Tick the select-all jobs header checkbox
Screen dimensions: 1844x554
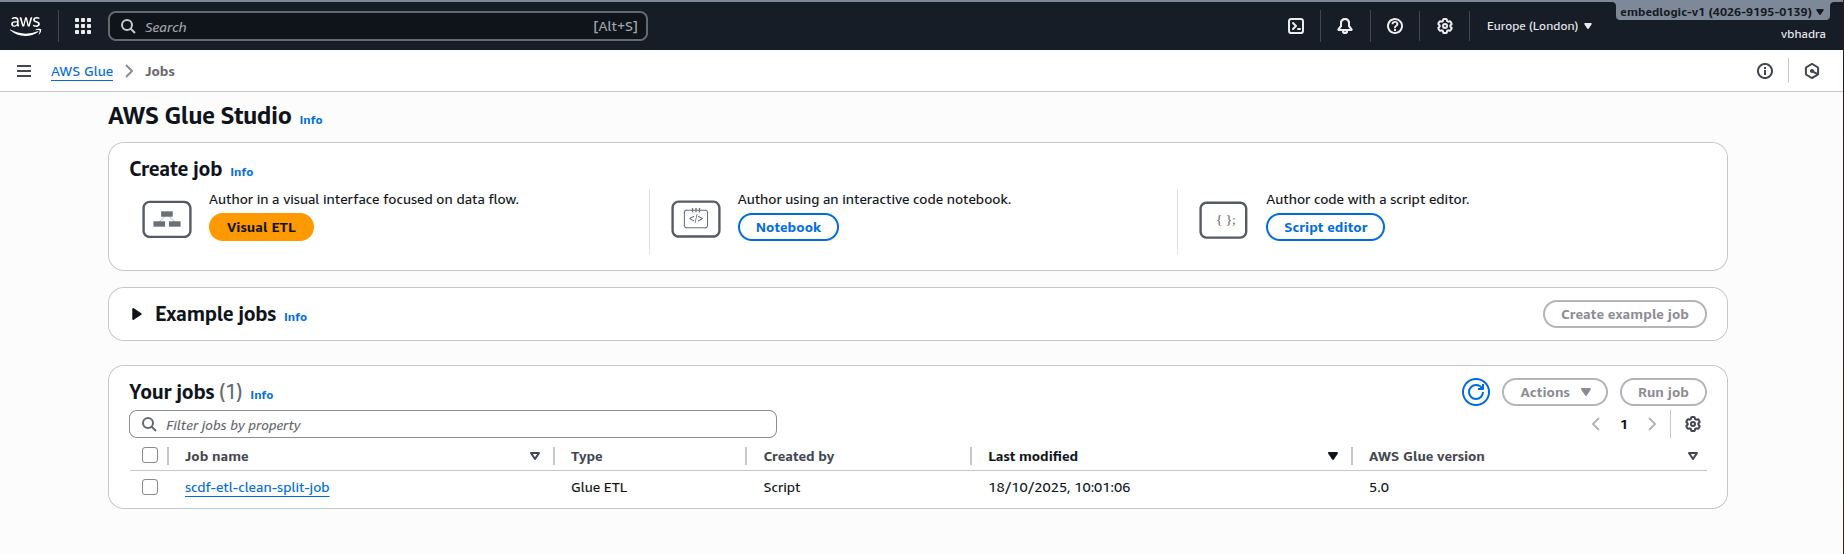(150, 456)
